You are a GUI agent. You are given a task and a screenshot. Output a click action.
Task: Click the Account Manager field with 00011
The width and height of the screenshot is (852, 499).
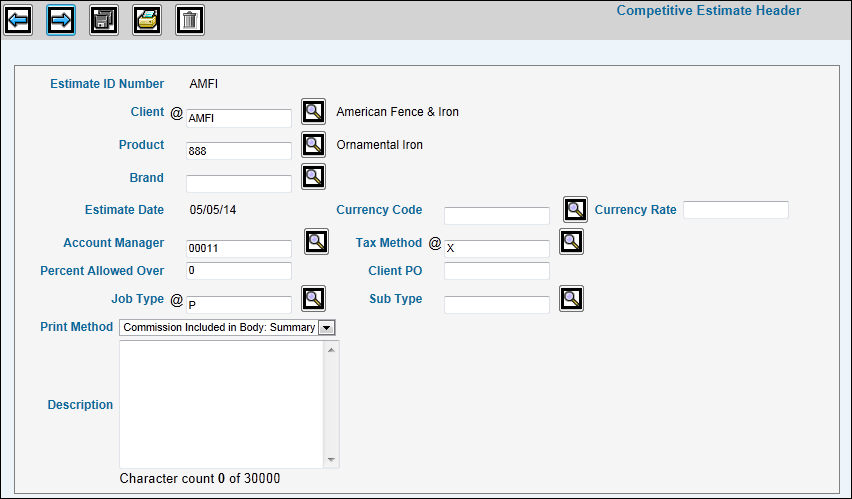click(239, 248)
